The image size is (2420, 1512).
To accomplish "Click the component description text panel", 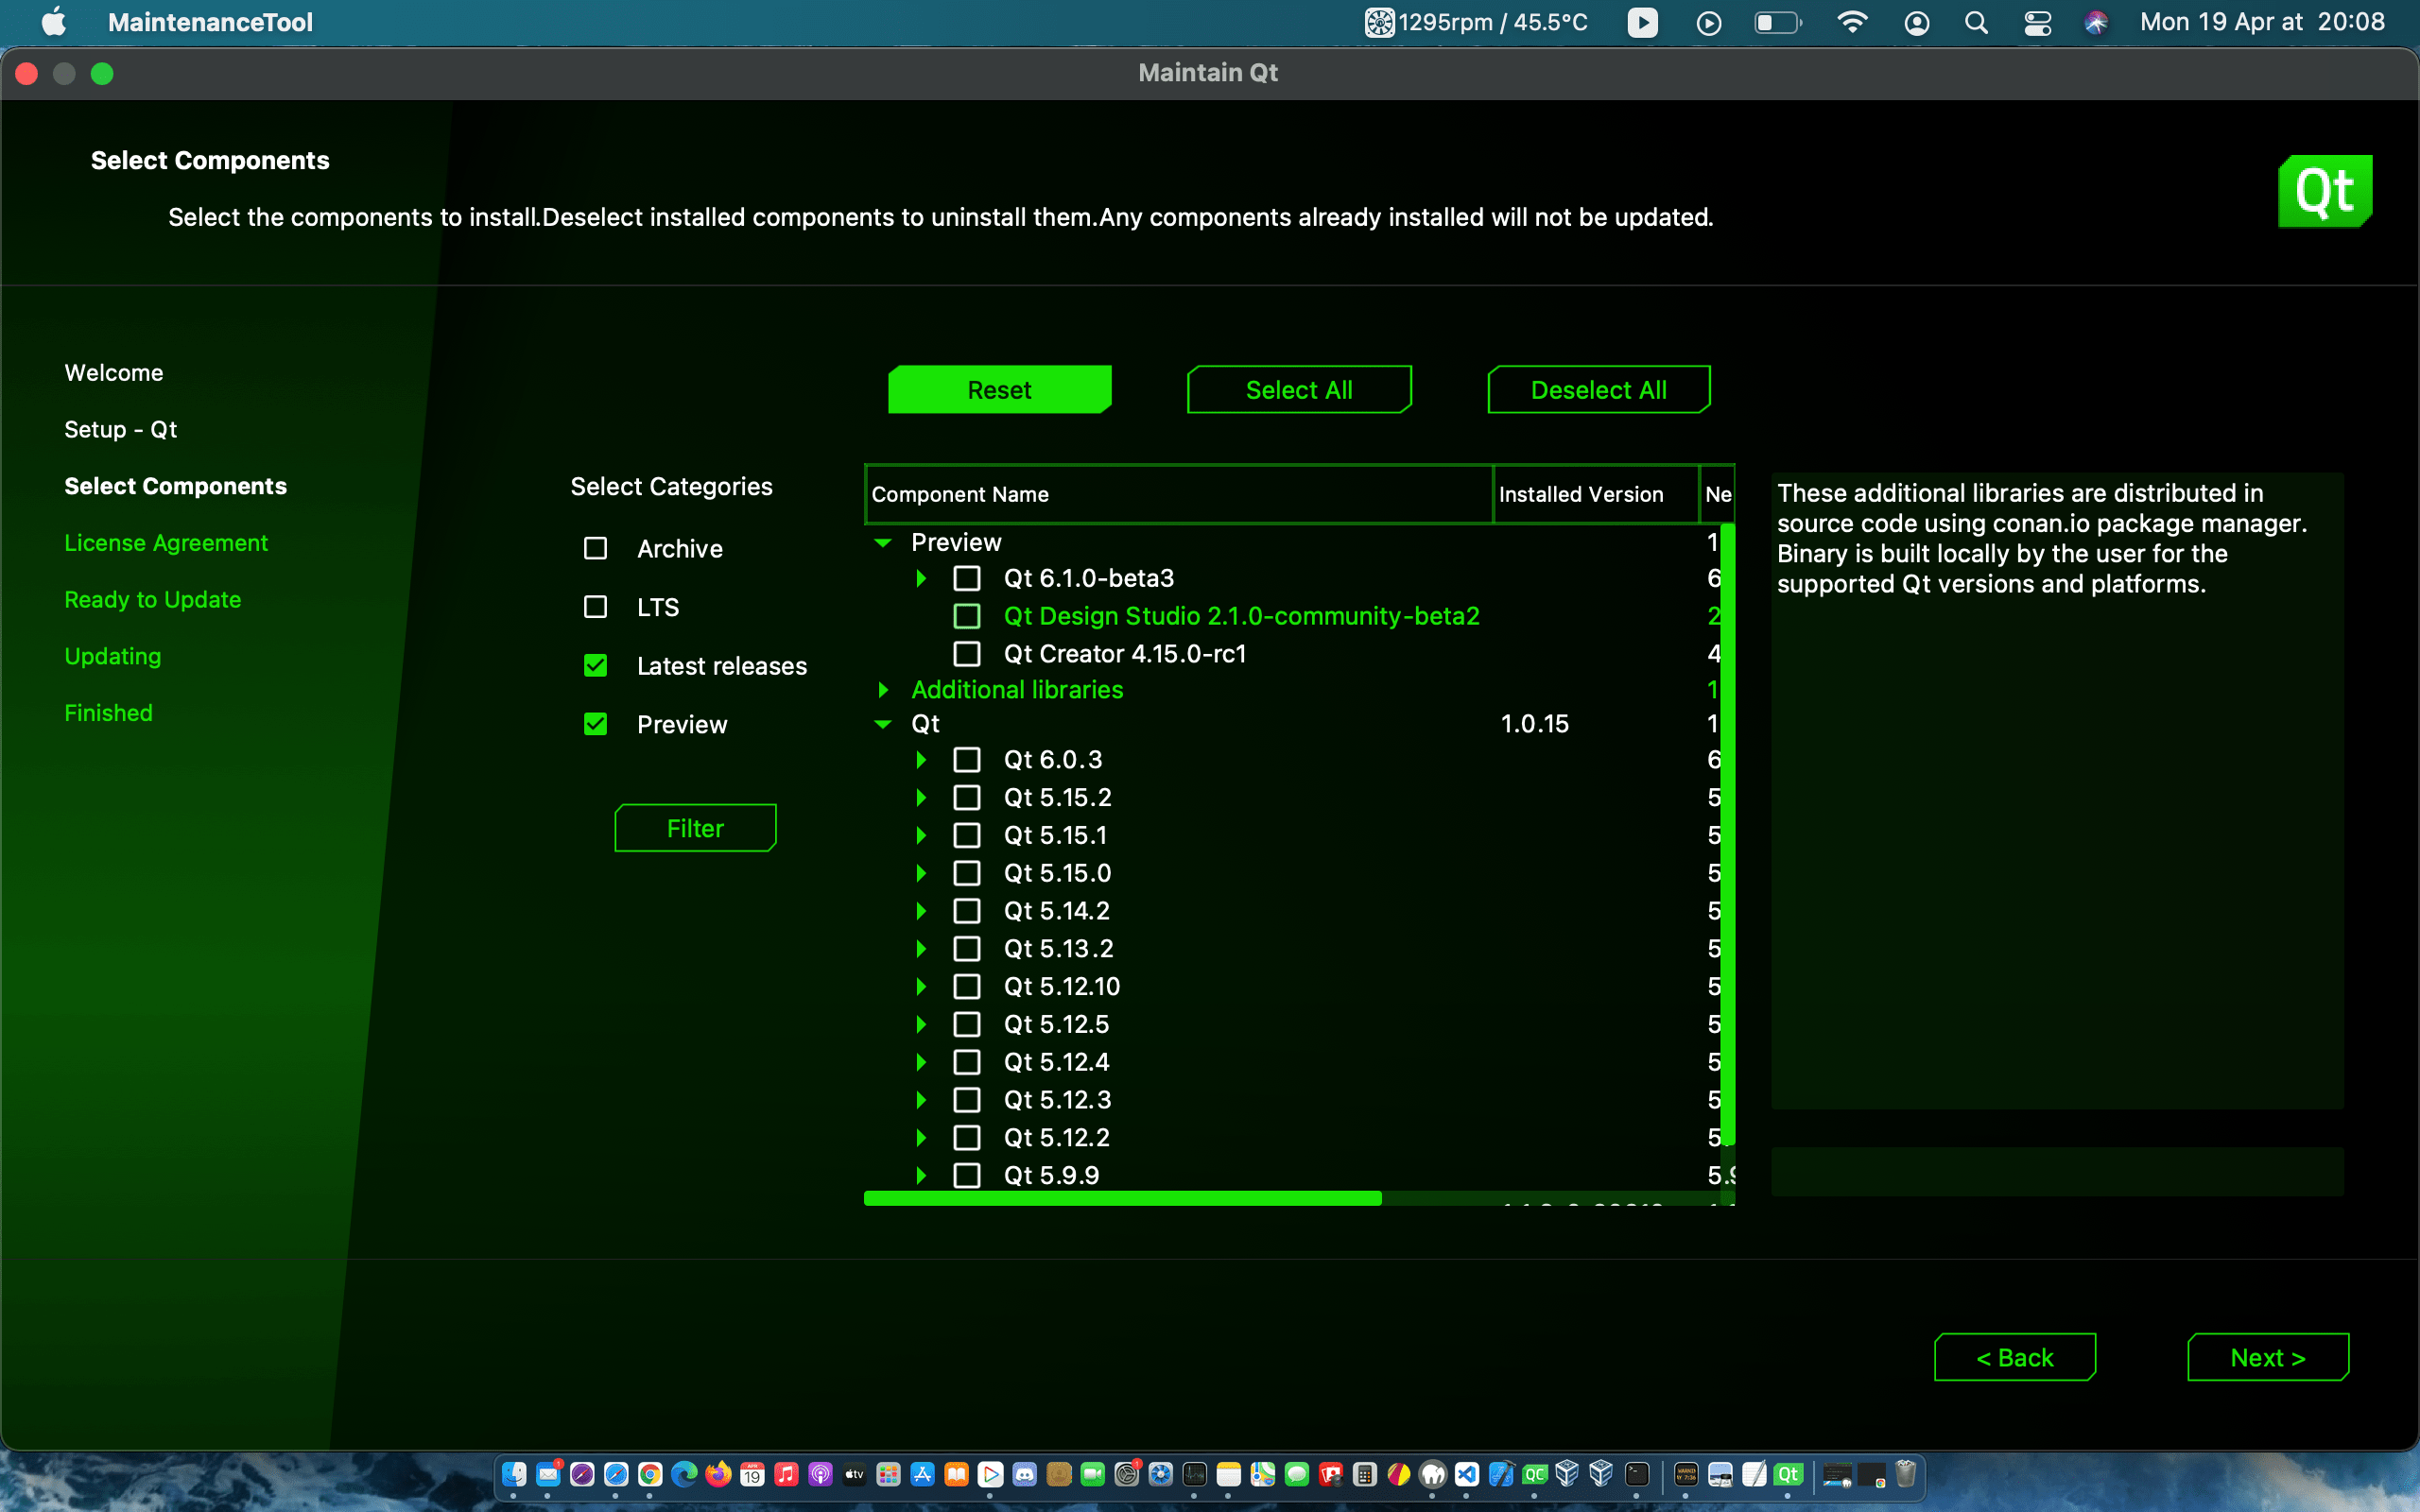I will [x=2057, y=790].
